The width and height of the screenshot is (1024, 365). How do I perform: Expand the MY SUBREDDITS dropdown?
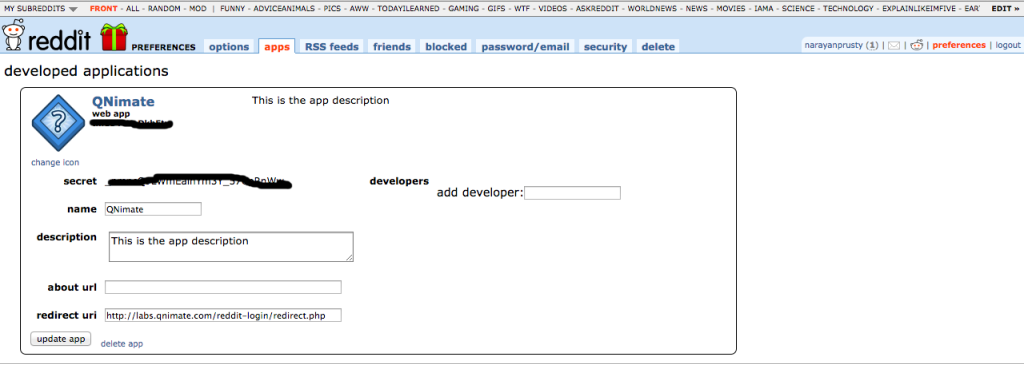coord(40,9)
